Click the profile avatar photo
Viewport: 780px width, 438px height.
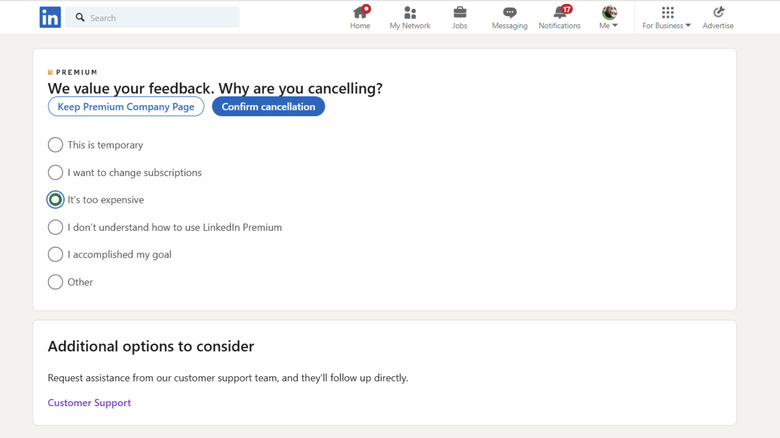[609, 12]
